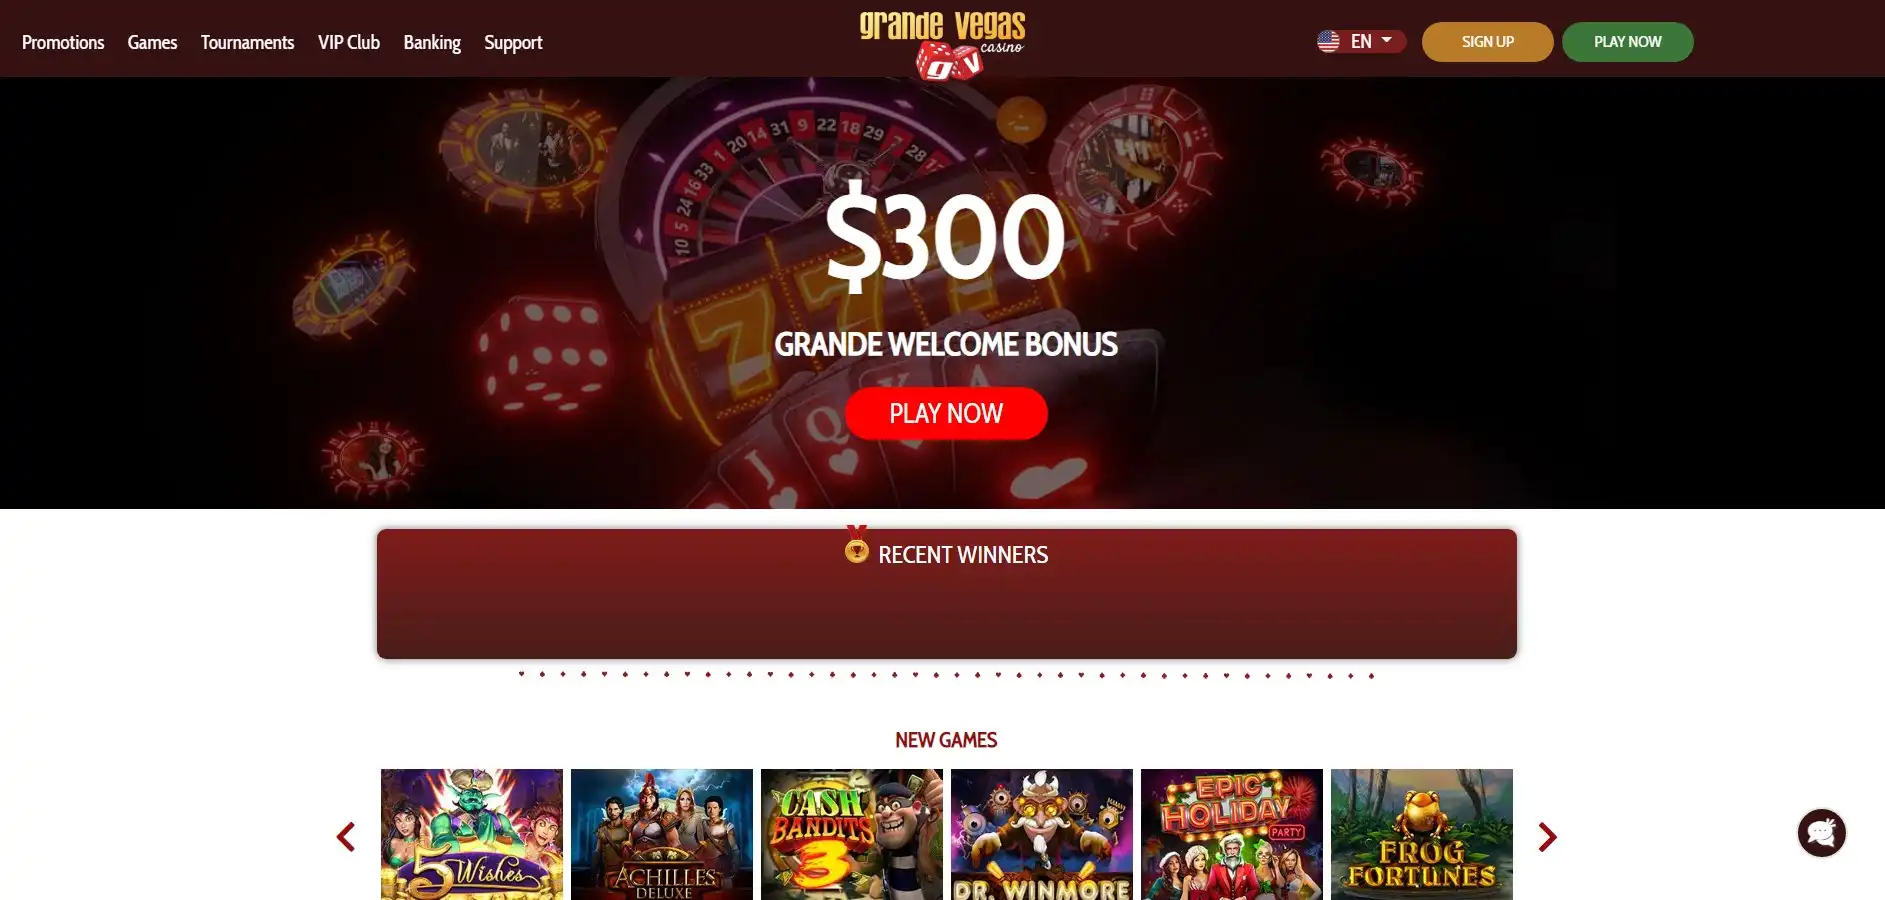
Task: Click the trophy medal icon beside Recent Winners
Action: click(856, 546)
